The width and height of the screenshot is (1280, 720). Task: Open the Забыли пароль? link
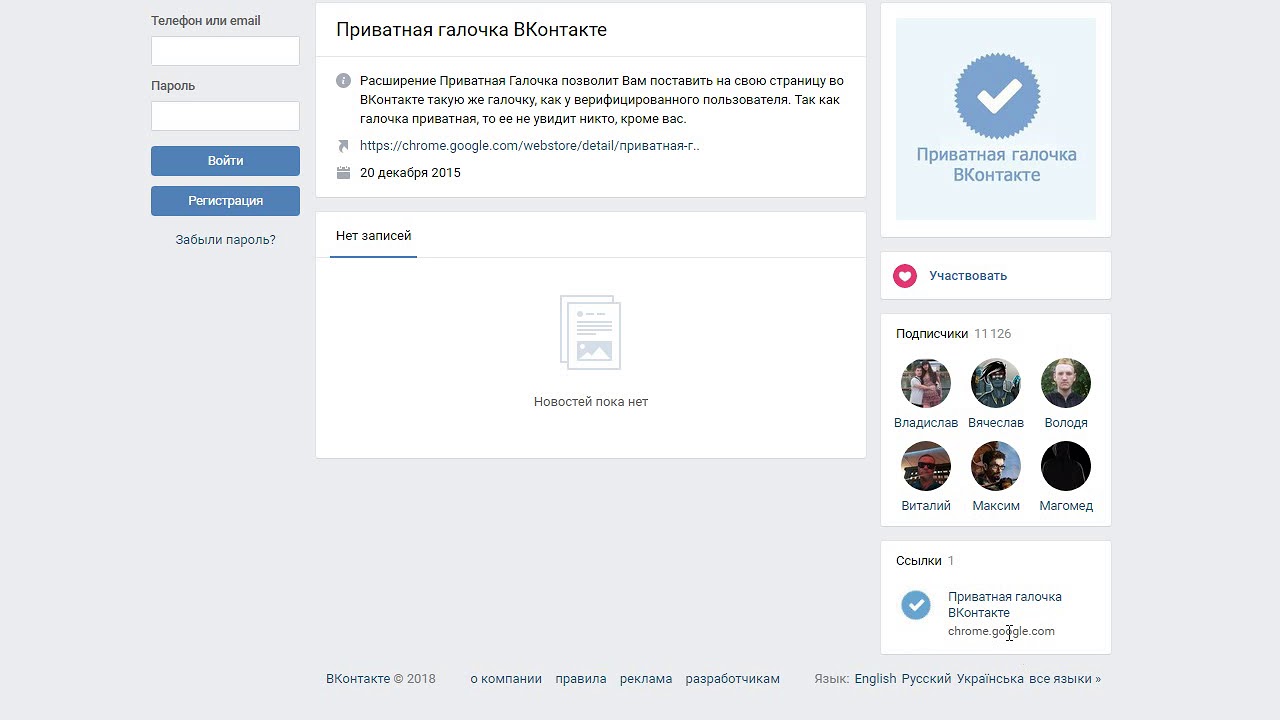pyautogui.click(x=225, y=240)
